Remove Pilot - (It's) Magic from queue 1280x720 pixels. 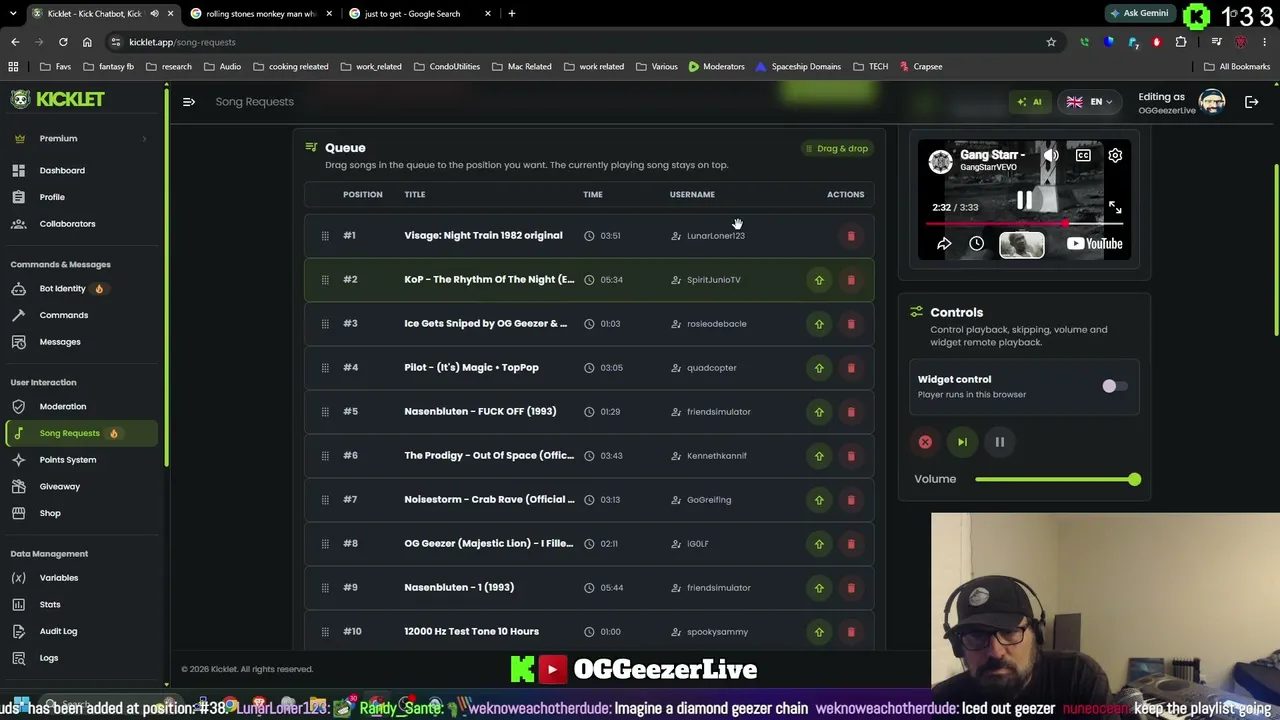coord(851,368)
